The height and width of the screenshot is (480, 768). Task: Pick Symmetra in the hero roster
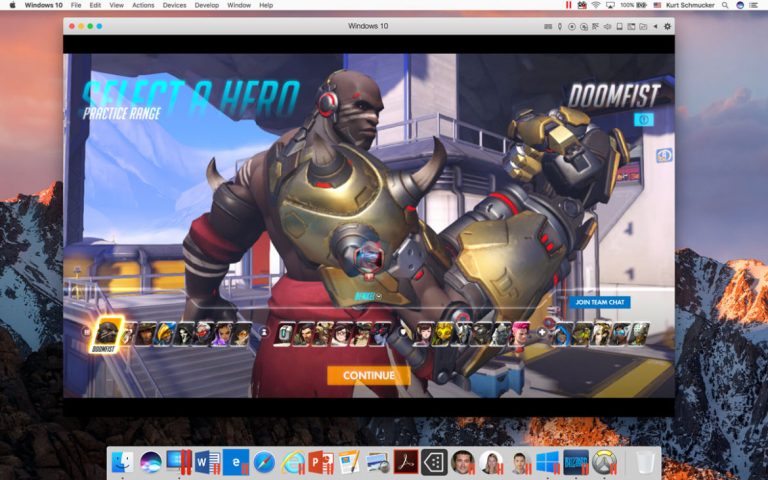tap(620, 334)
